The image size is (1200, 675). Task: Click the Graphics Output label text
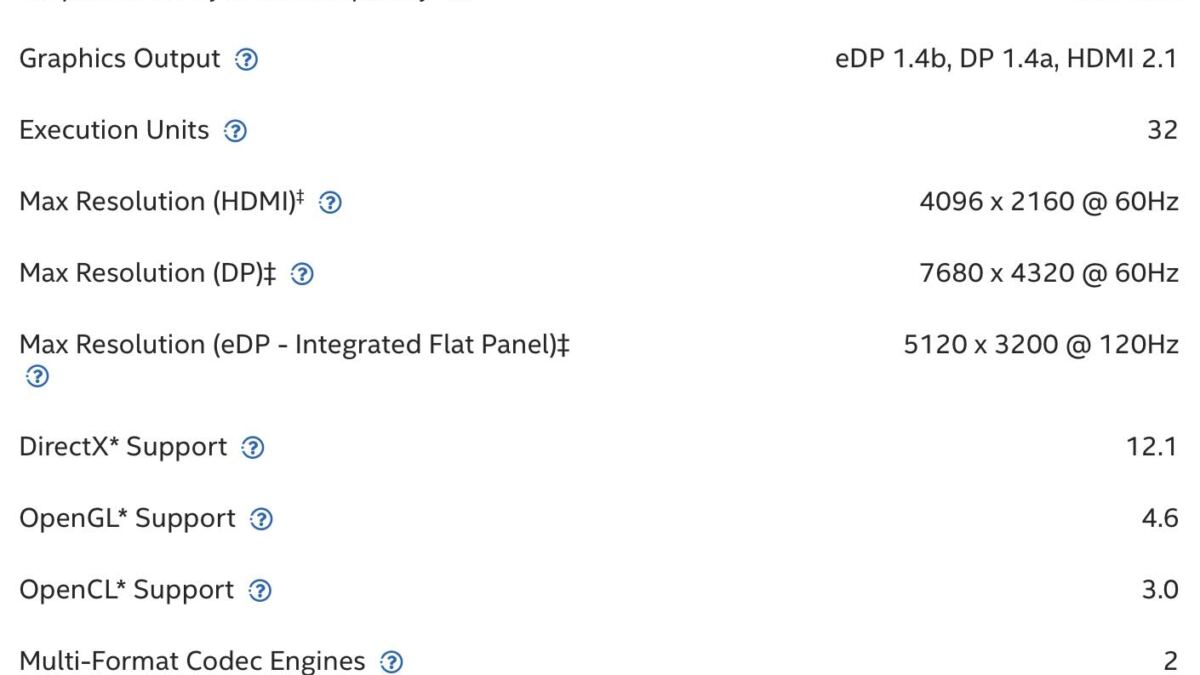point(119,59)
